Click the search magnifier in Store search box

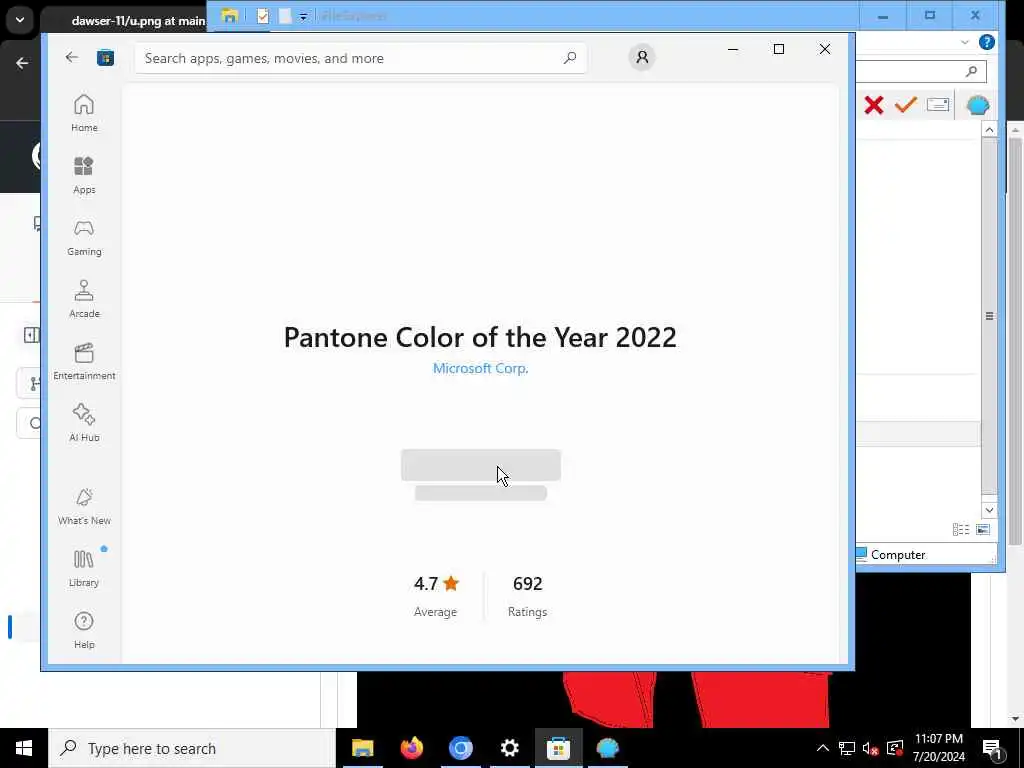(x=570, y=58)
